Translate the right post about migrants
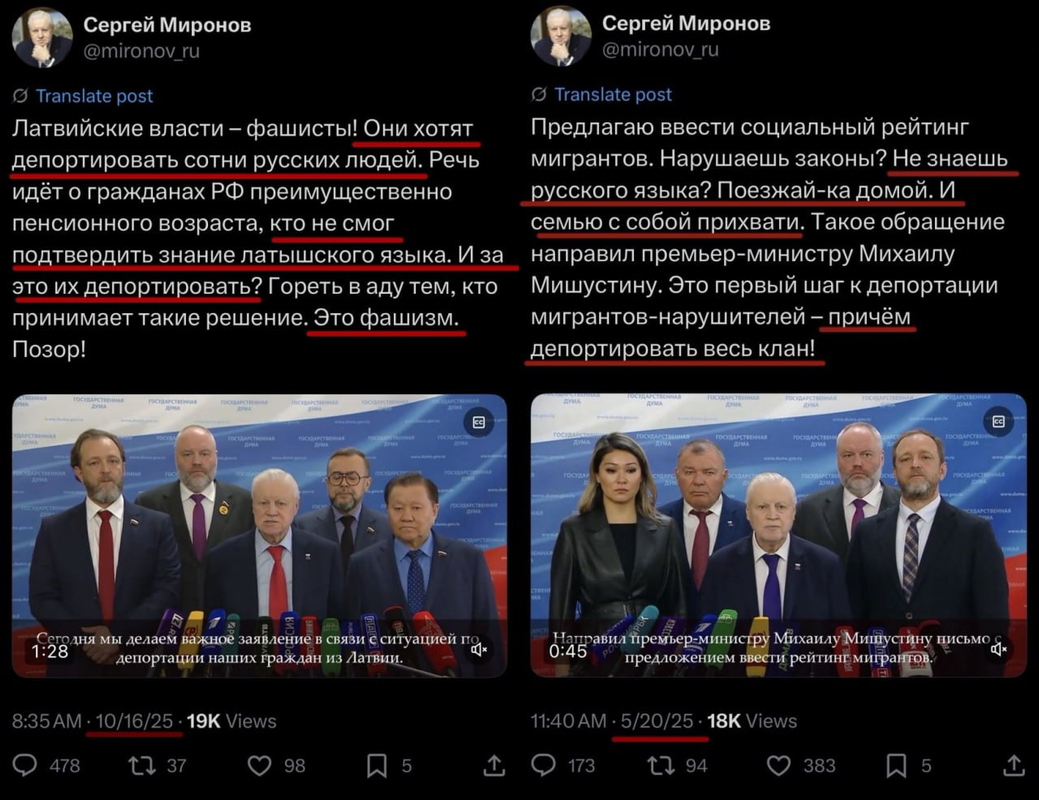The image size is (1039, 800). pos(613,95)
